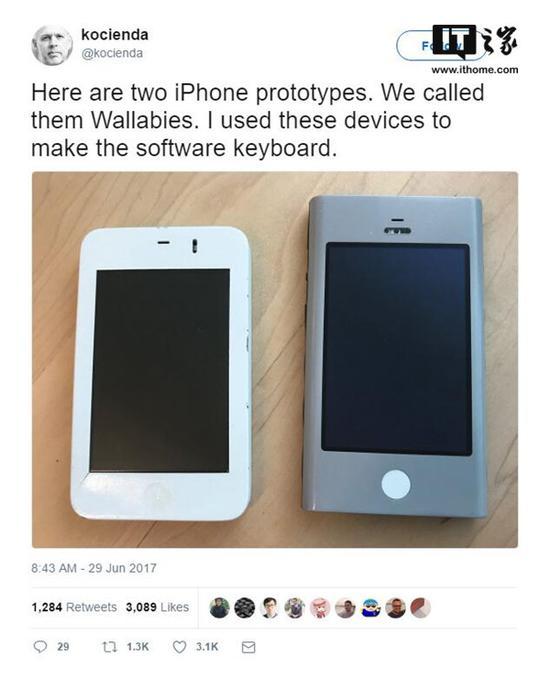Click the blue cartoon liker avatar
This screenshot has width=550, height=679.
(x=371, y=608)
